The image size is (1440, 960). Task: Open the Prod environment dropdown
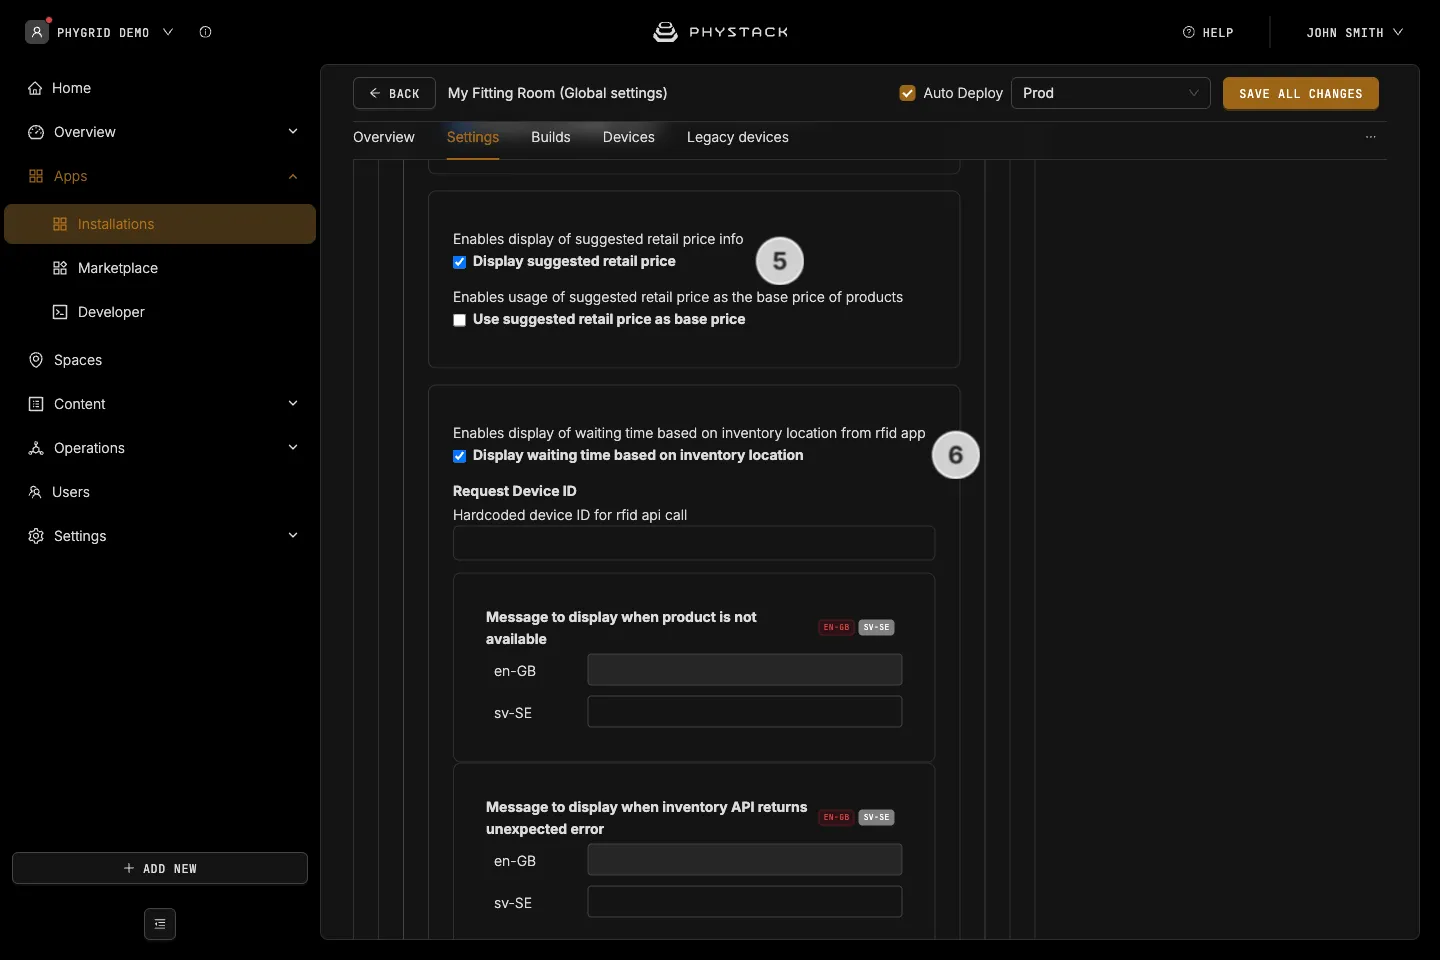pyautogui.click(x=1111, y=93)
